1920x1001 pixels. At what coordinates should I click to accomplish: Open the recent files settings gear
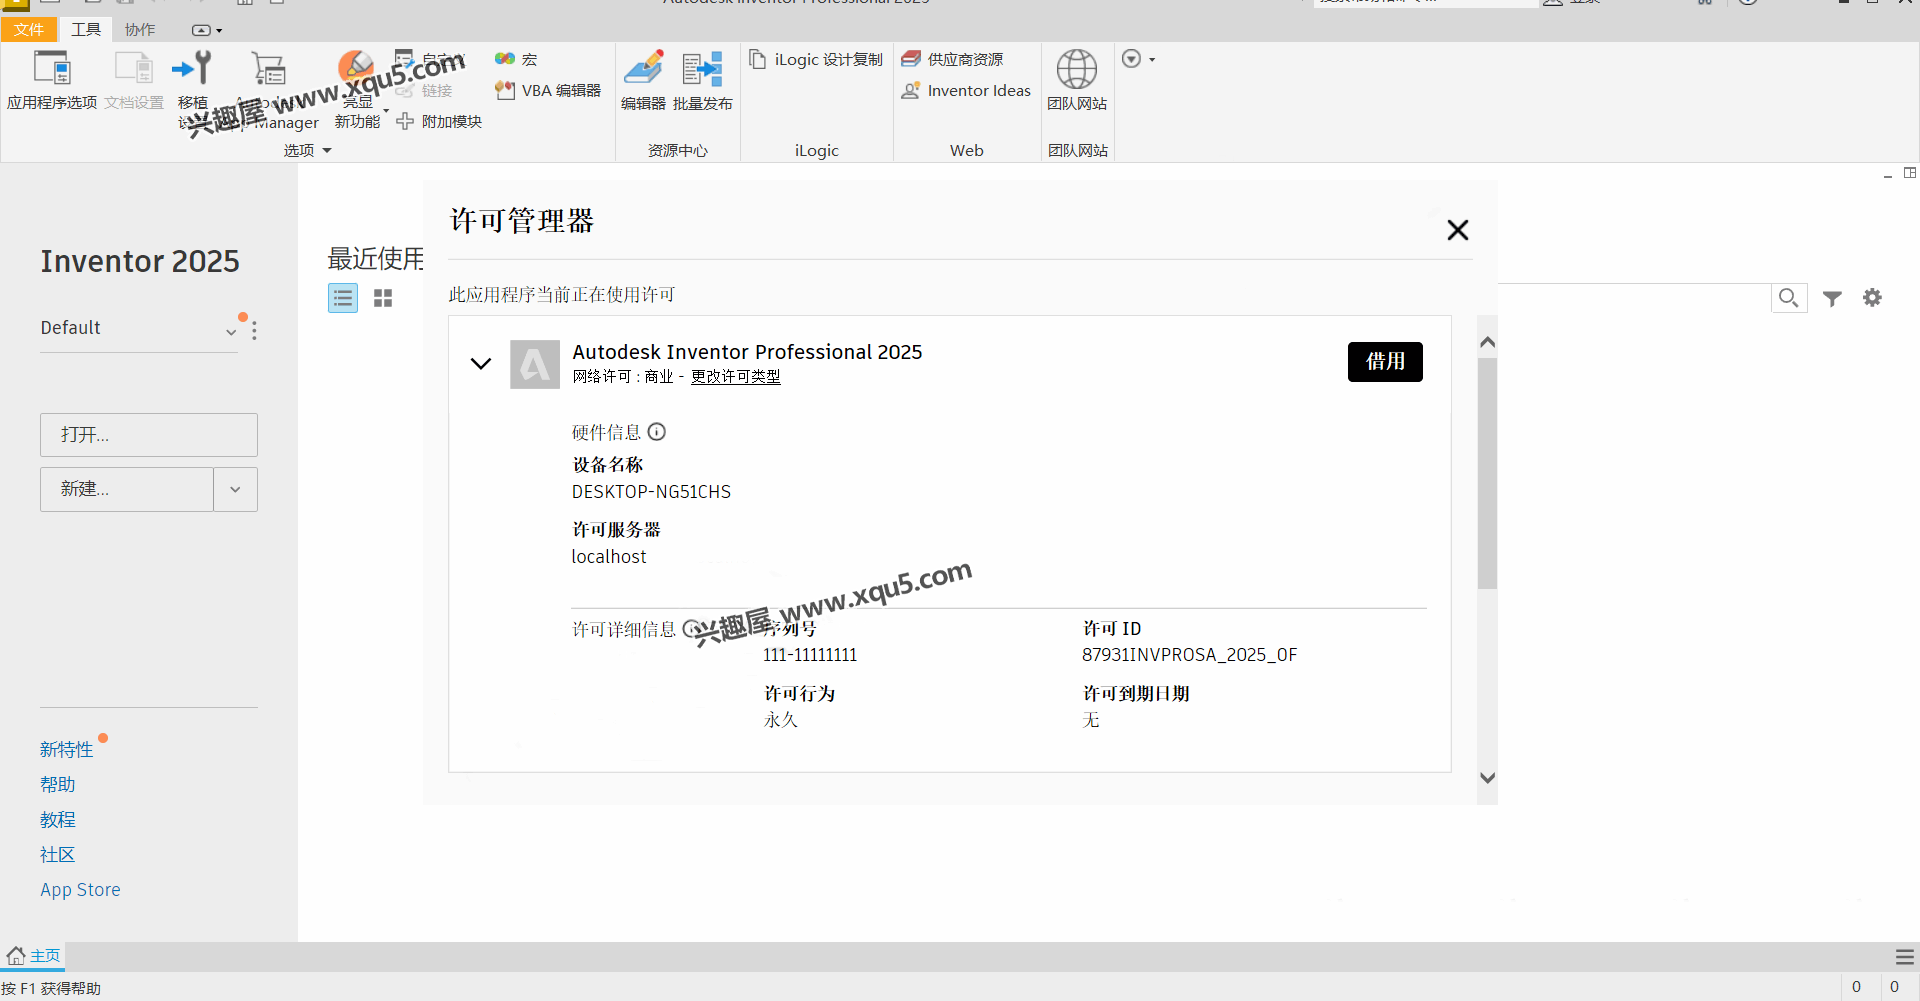point(1872,297)
